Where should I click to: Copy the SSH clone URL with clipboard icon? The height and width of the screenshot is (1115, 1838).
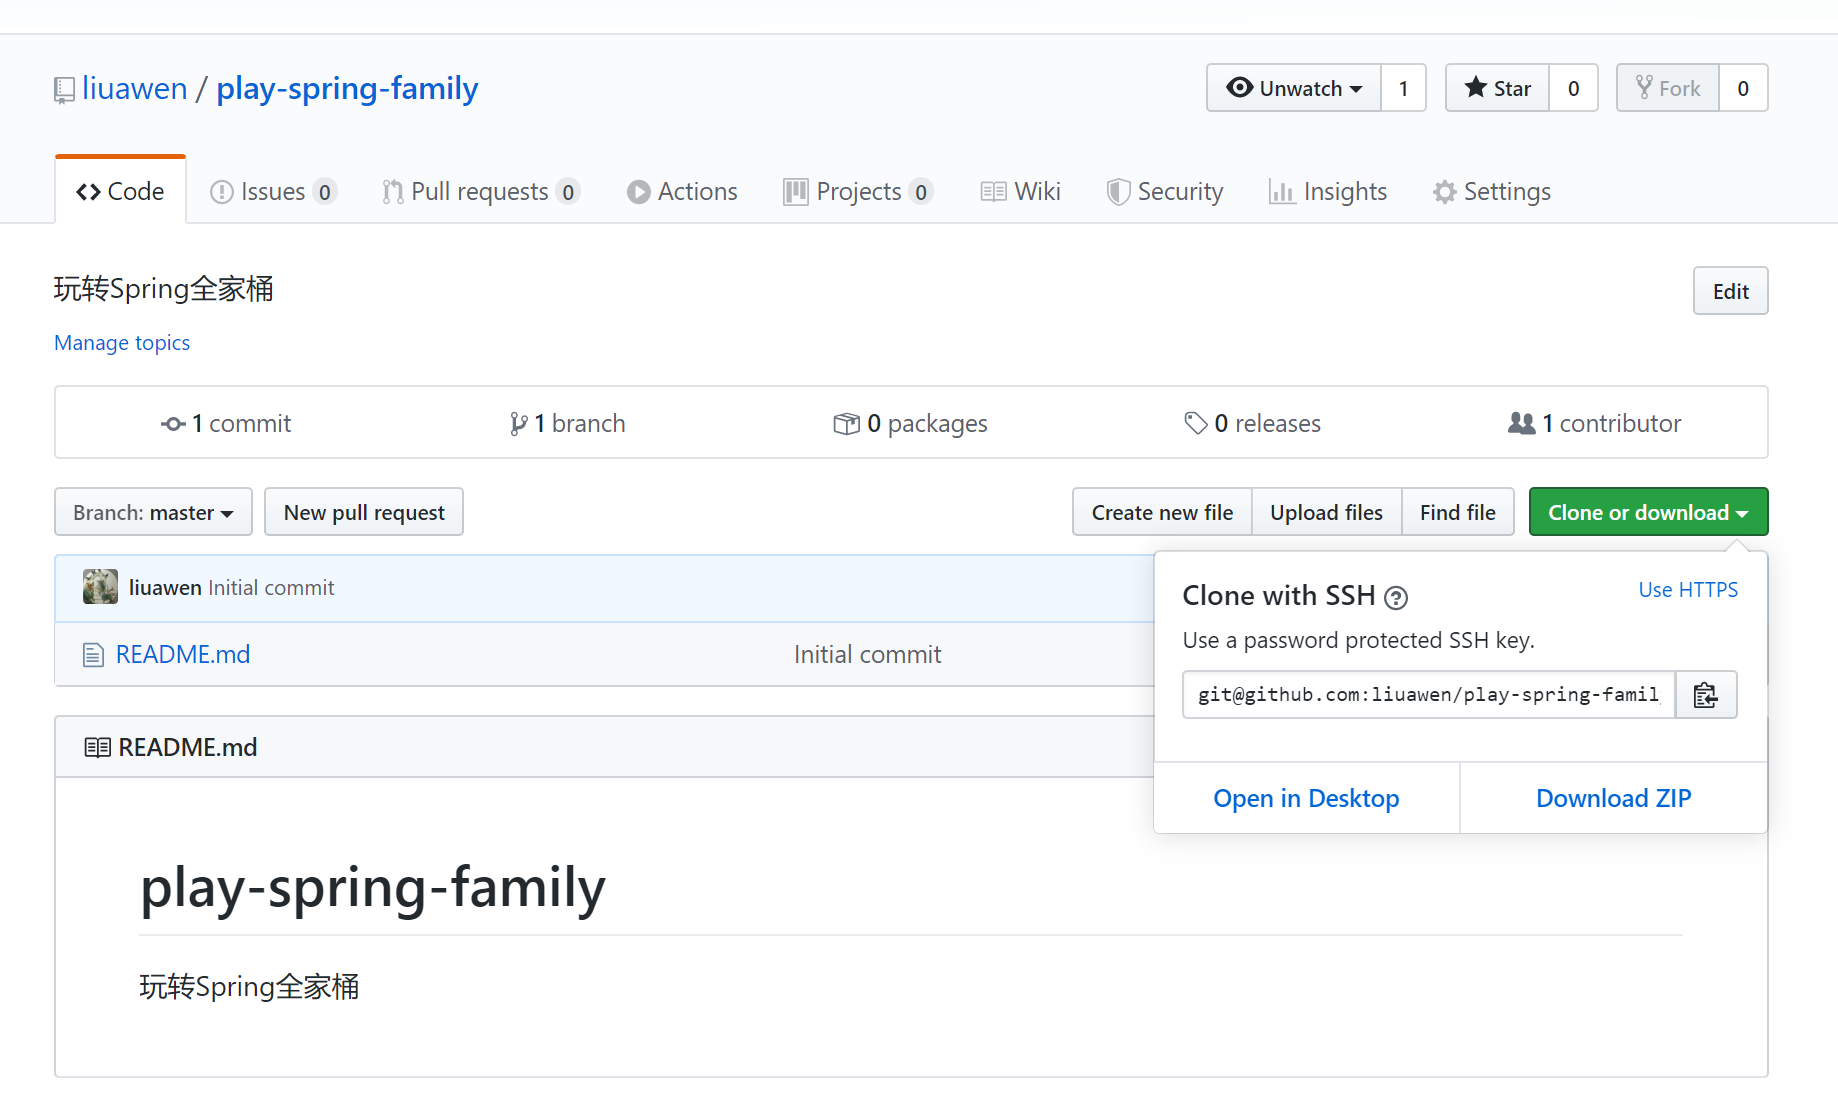tap(1706, 695)
